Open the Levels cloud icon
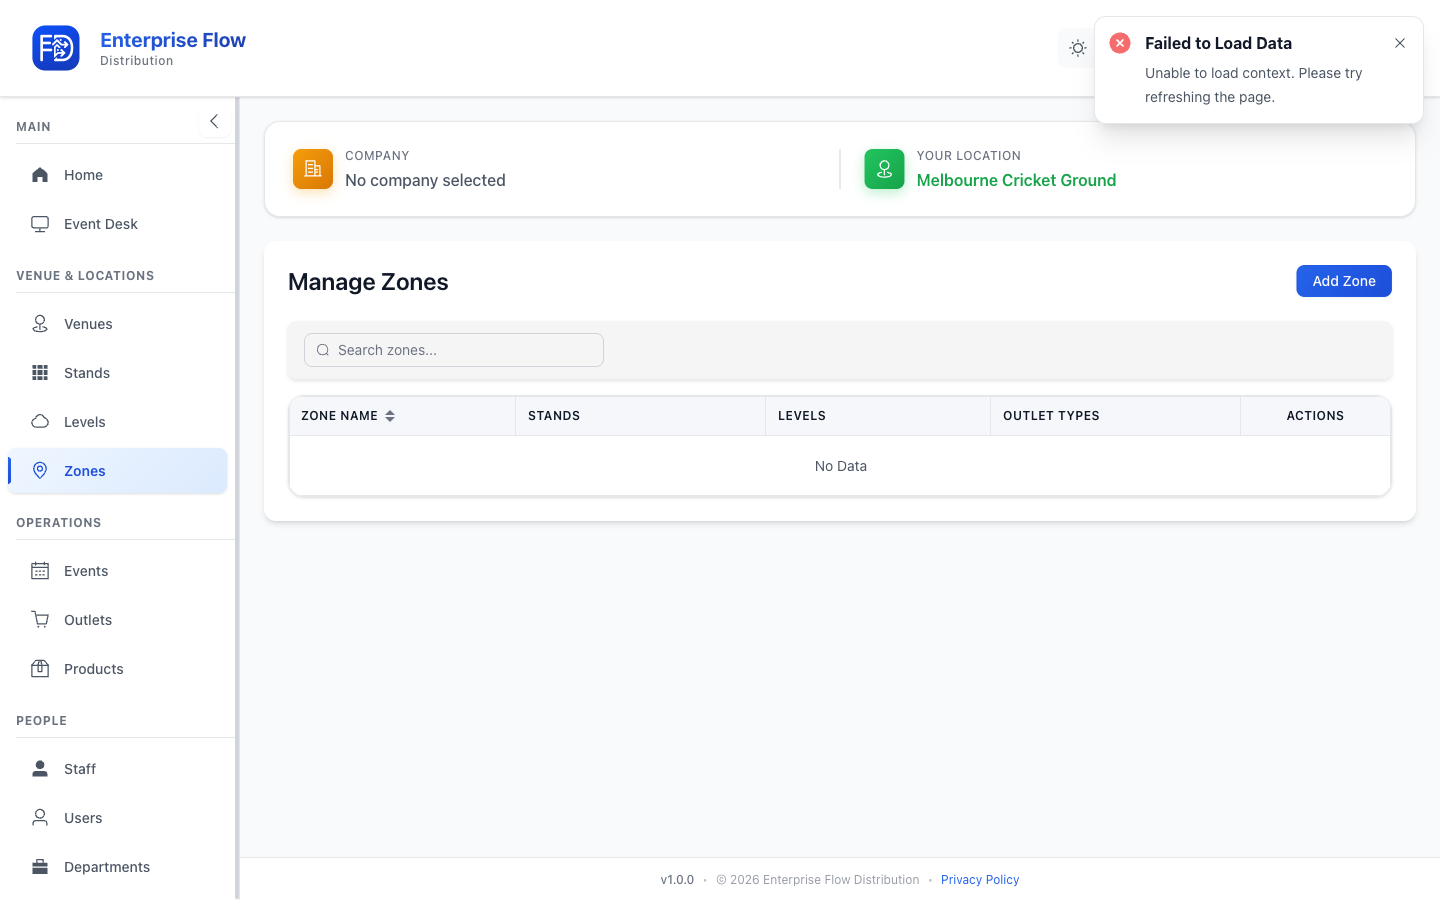Image resolution: width=1440 pixels, height=900 pixels. point(40,422)
